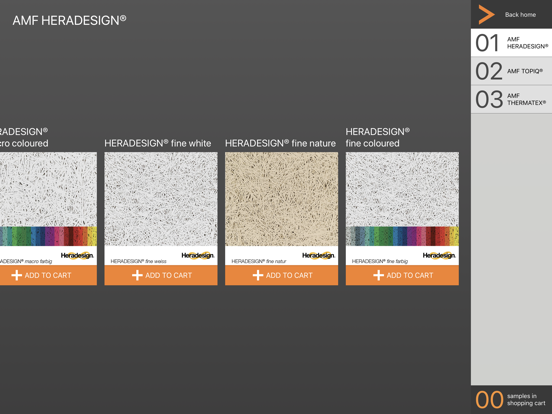Click the HERADESIGN fine coloured title text
This screenshot has height=414, width=552.
coord(377,137)
